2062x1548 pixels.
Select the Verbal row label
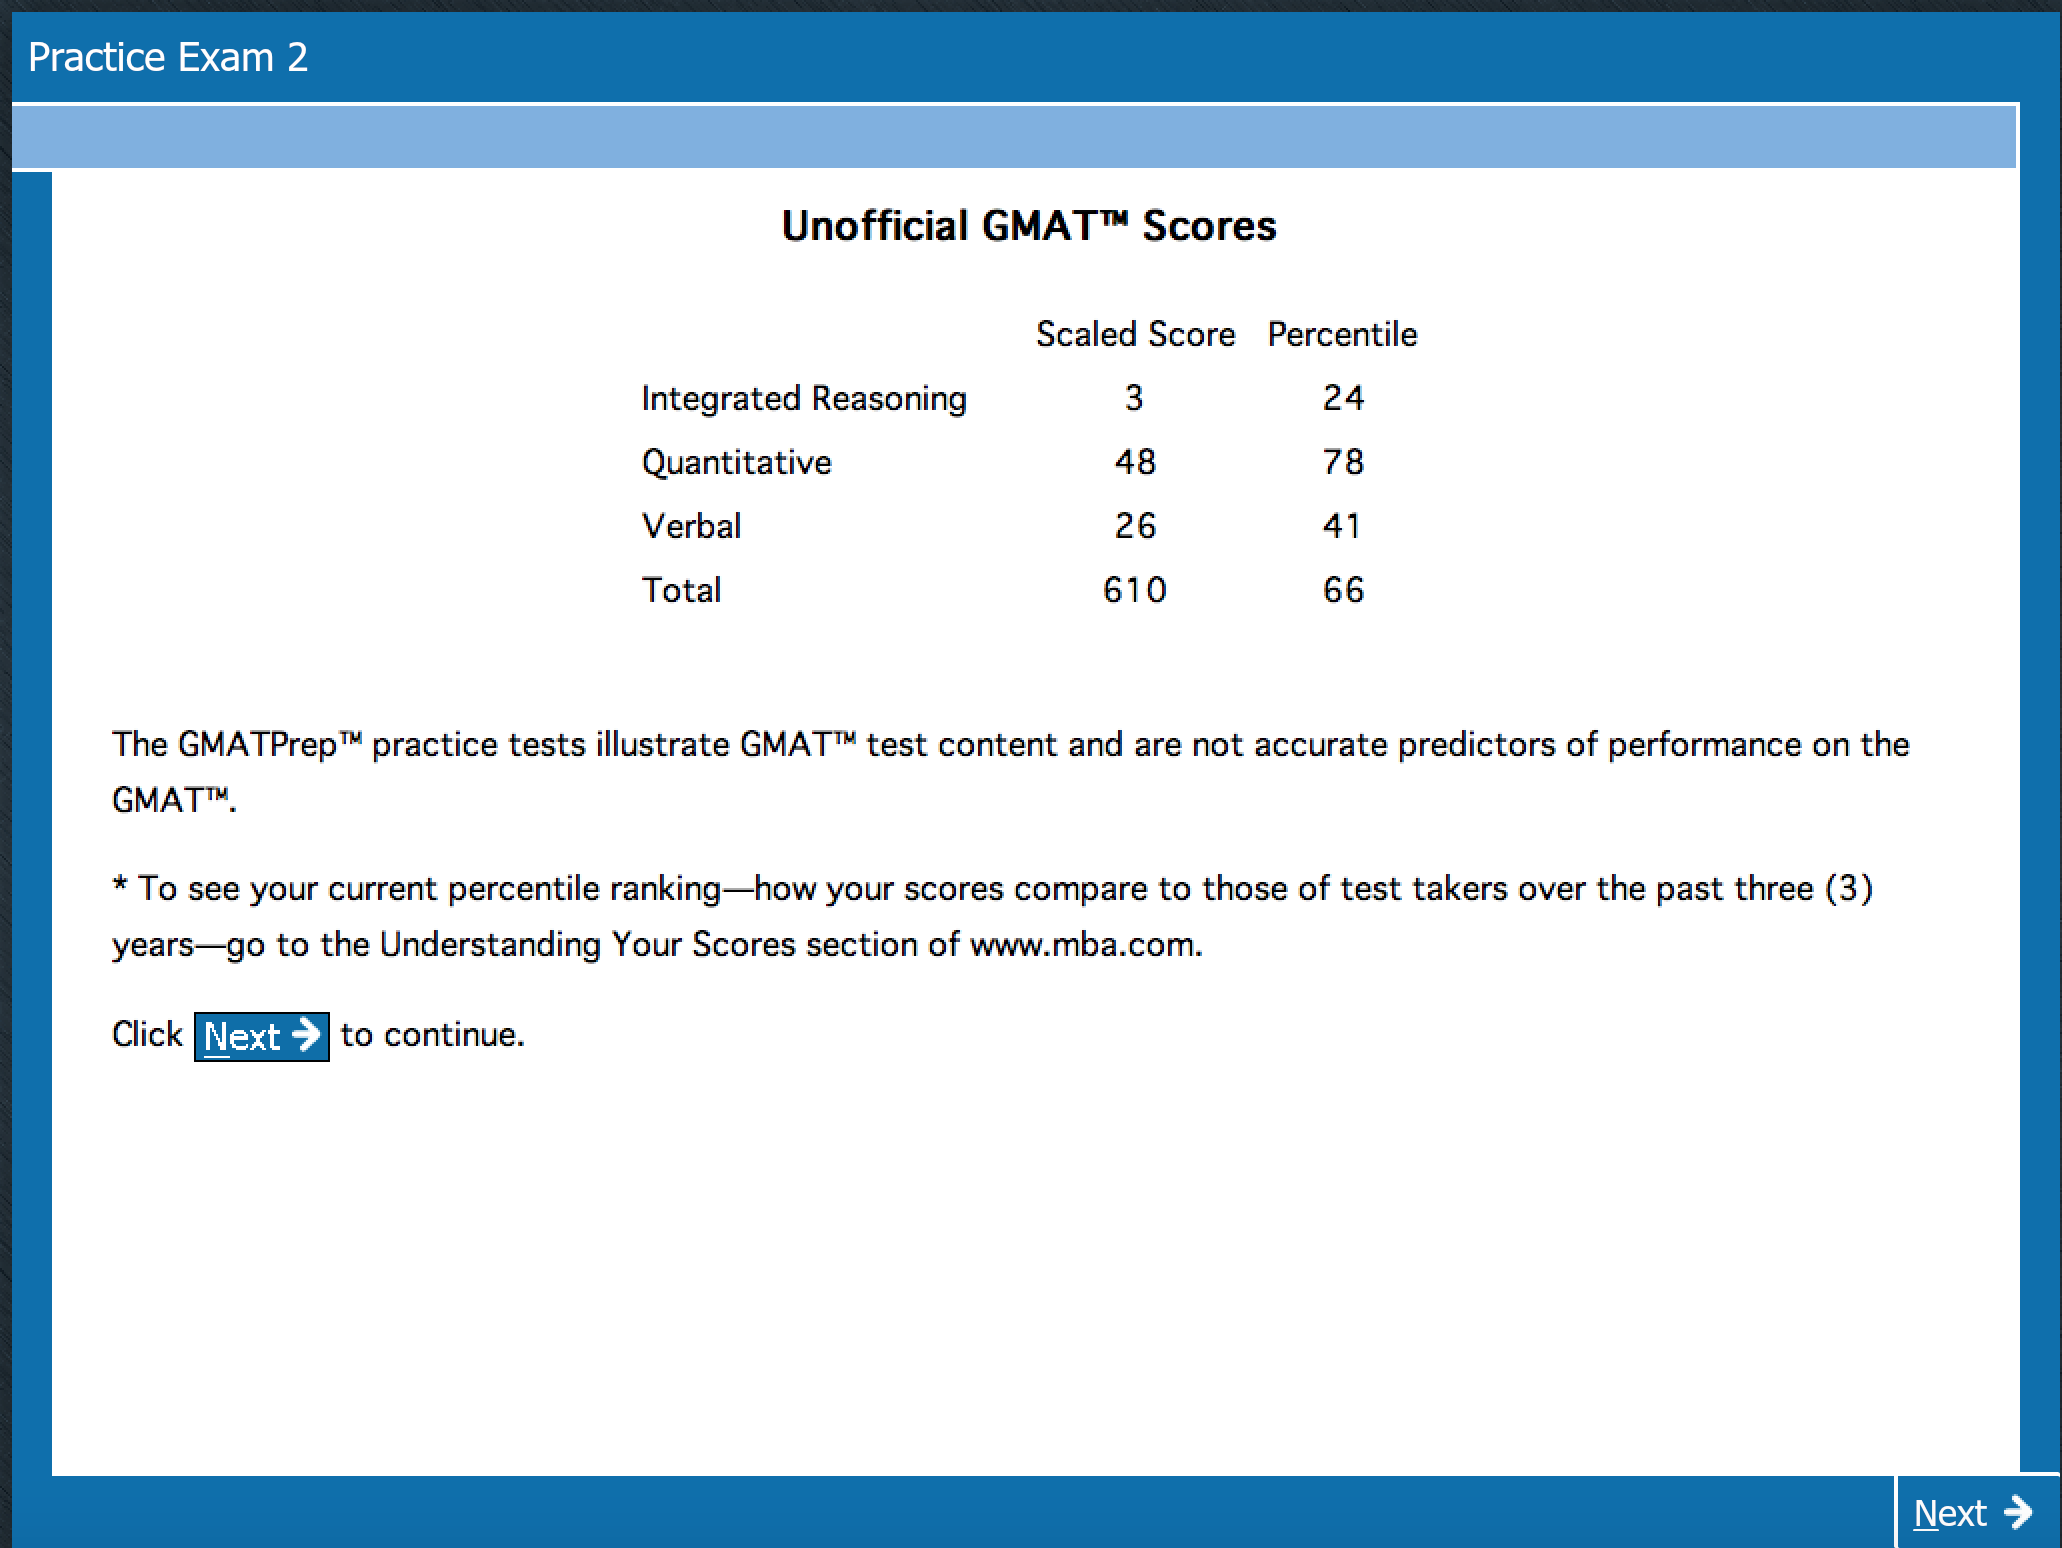[x=691, y=526]
